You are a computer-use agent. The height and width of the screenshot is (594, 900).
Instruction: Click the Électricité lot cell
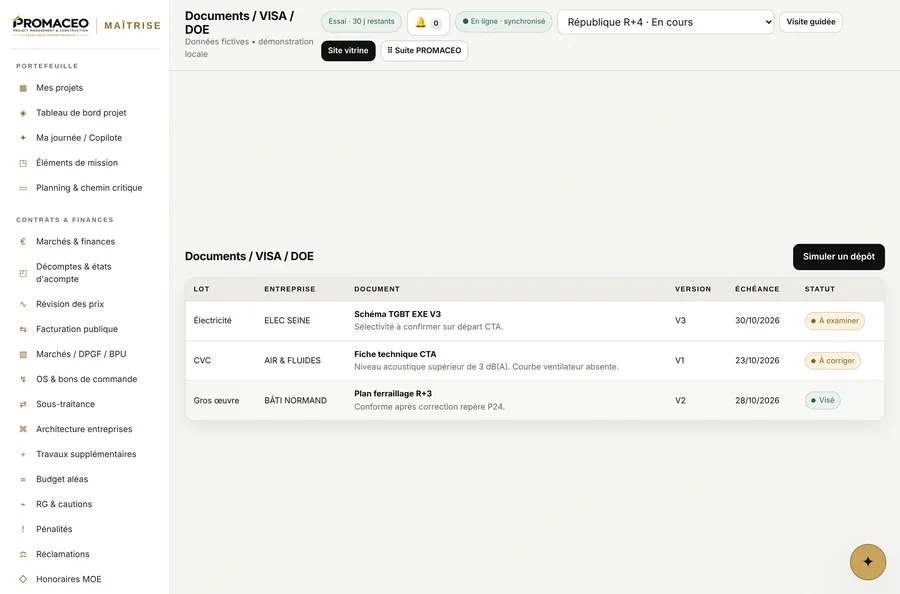click(212, 321)
